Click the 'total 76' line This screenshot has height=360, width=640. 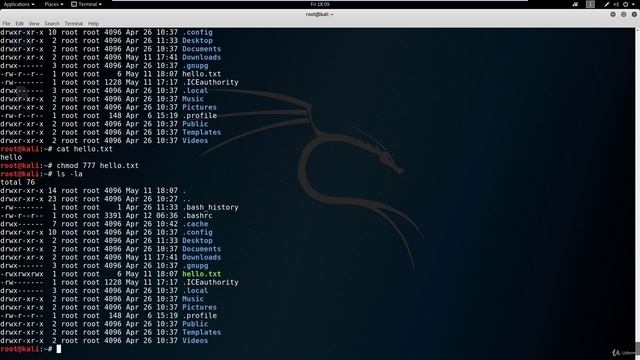coord(18,182)
